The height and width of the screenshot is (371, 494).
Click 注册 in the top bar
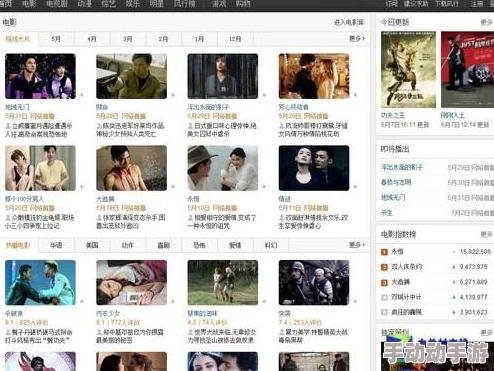coord(477,4)
